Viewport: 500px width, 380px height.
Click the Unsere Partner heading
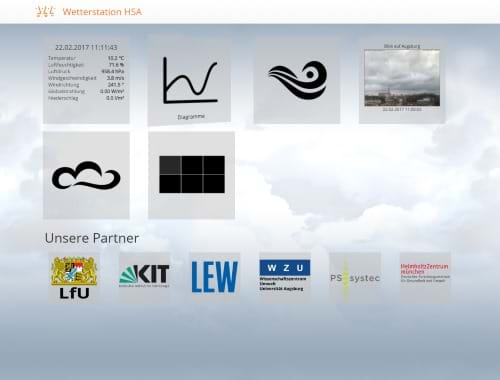(x=92, y=238)
